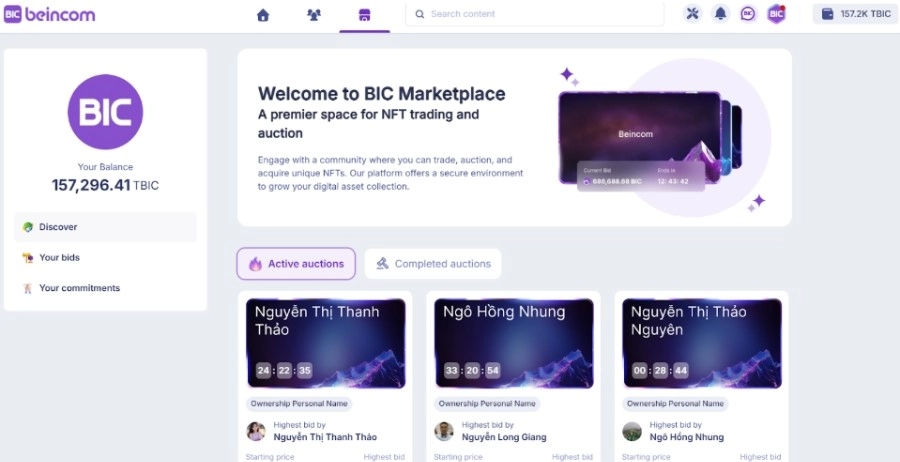Click the large BIC balance logo

point(105,111)
